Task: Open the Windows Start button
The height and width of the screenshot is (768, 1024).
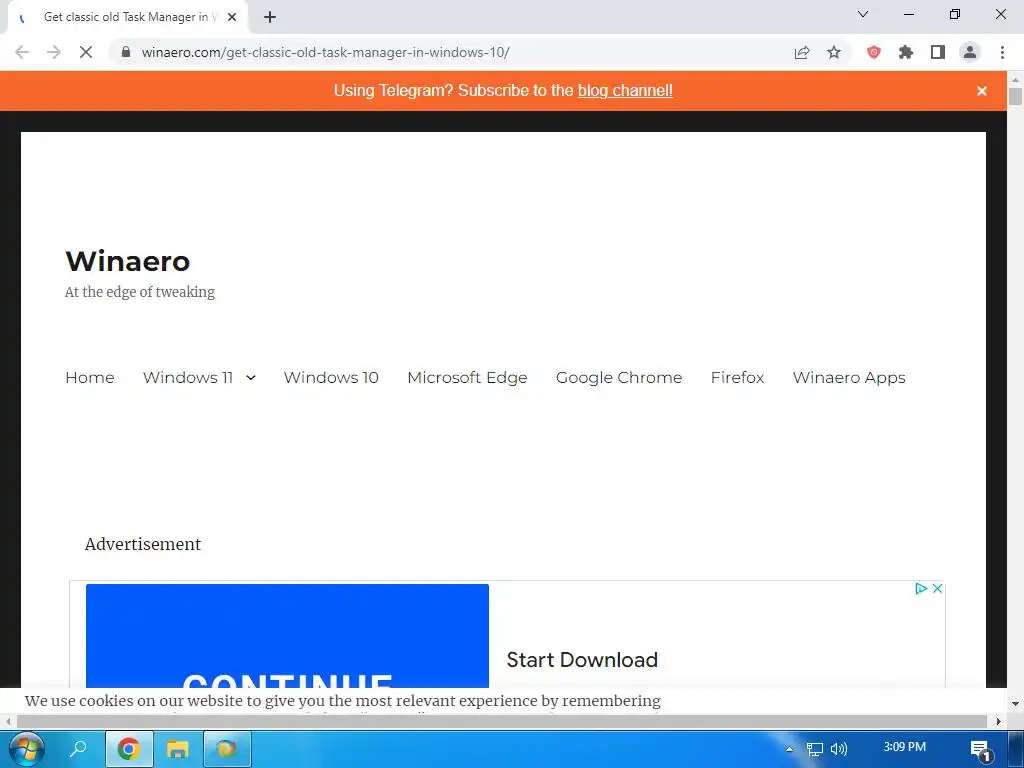Action: pos(27,748)
